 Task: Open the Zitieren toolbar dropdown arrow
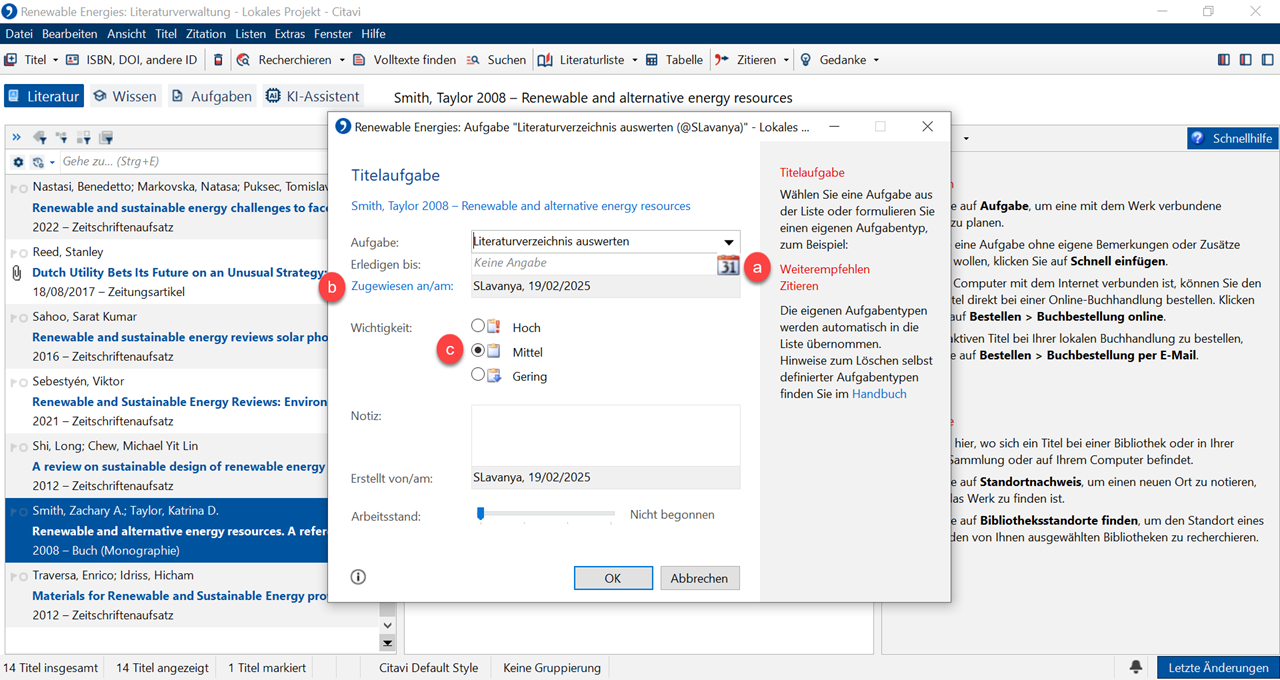(x=789, y=60)
